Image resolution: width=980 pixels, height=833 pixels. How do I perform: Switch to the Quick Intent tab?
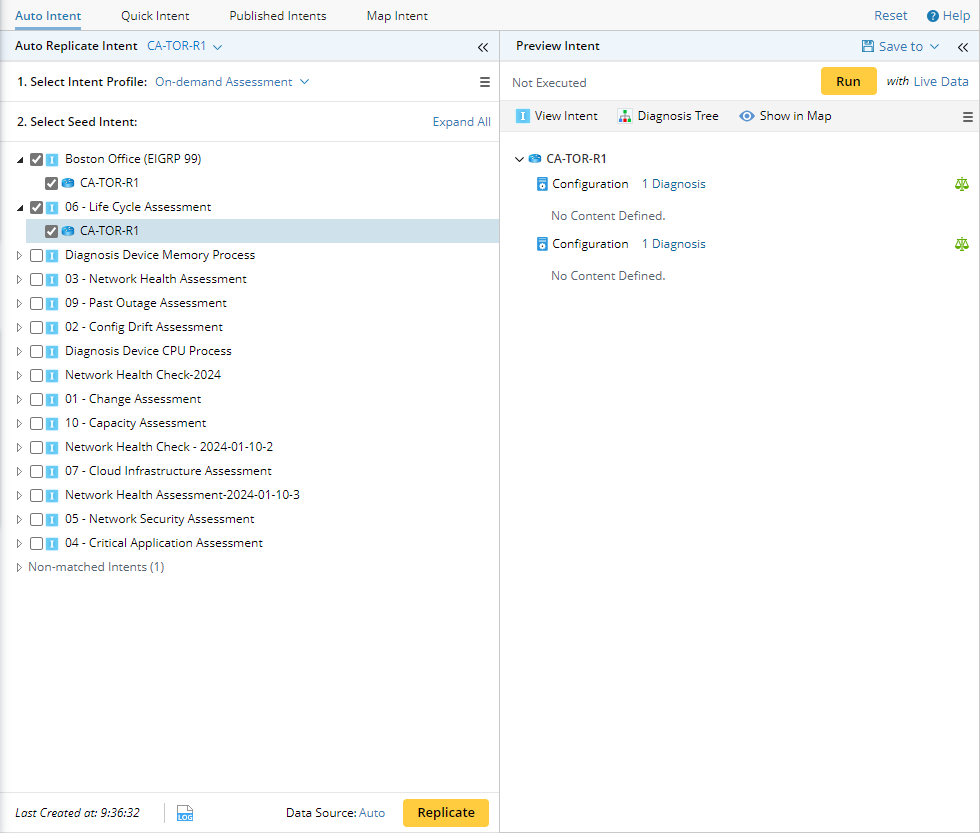pos(155,16)
